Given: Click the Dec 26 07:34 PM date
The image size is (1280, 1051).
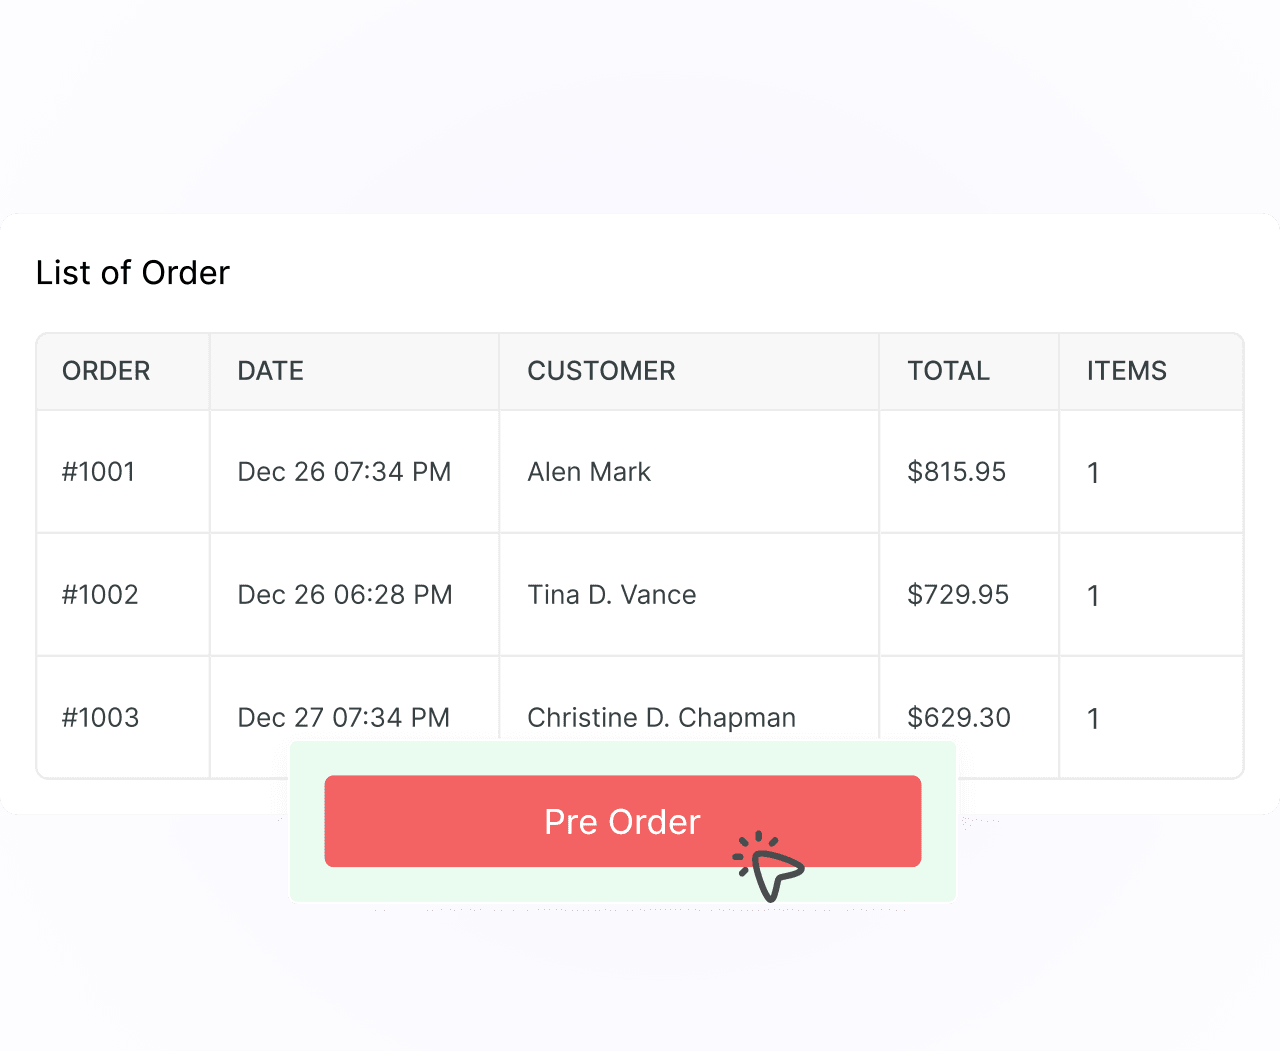Looking at the screenshot, I should 344,472.
